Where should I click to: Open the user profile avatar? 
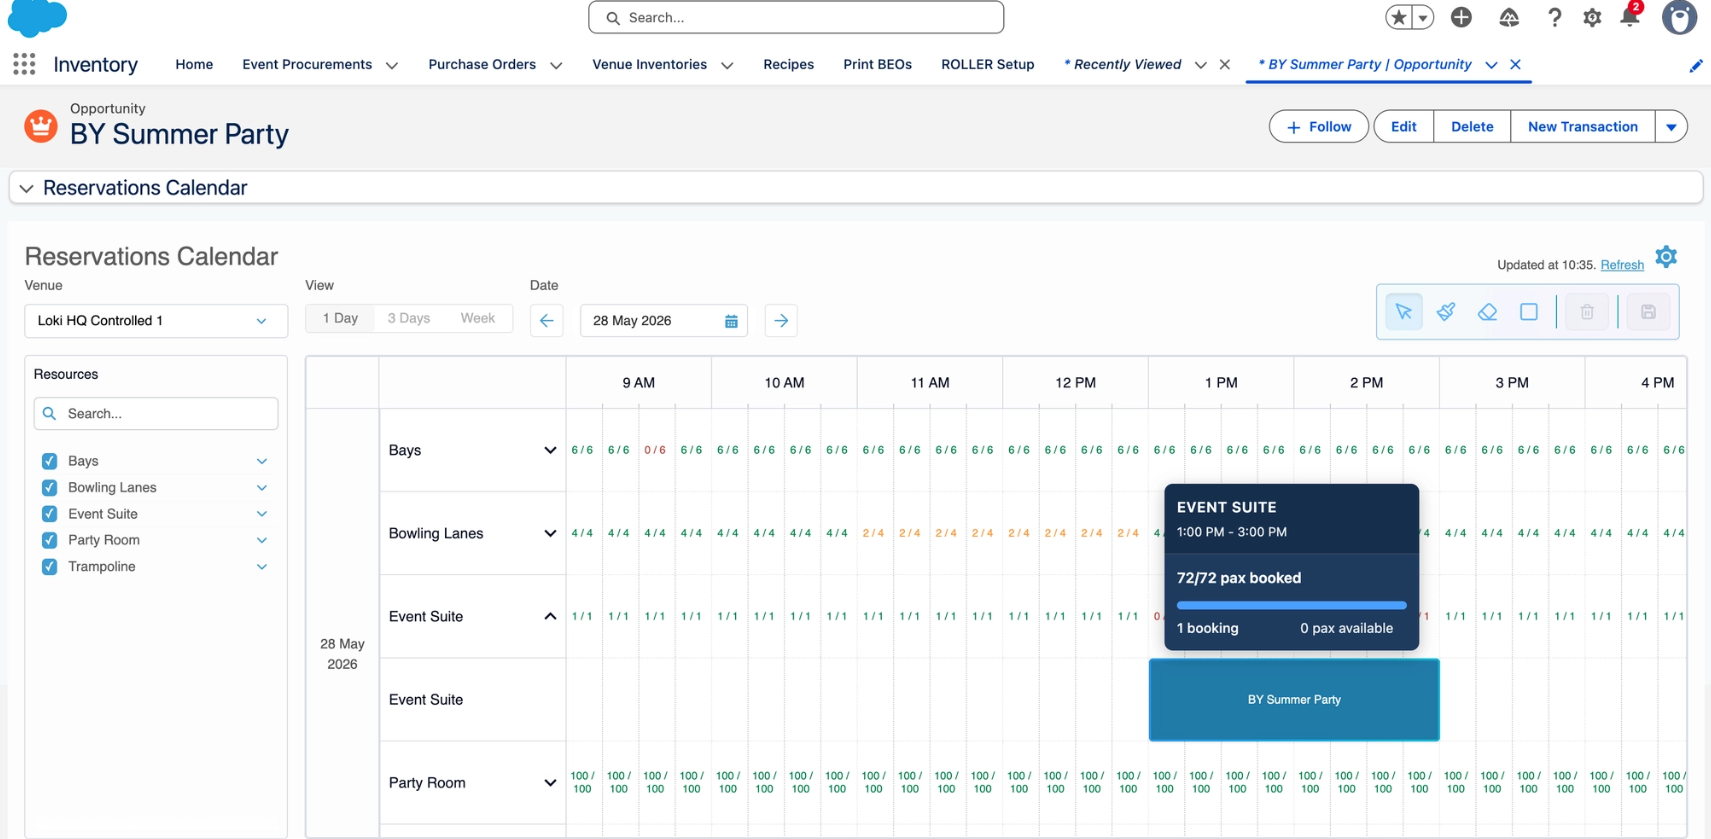click(1679, 17)
